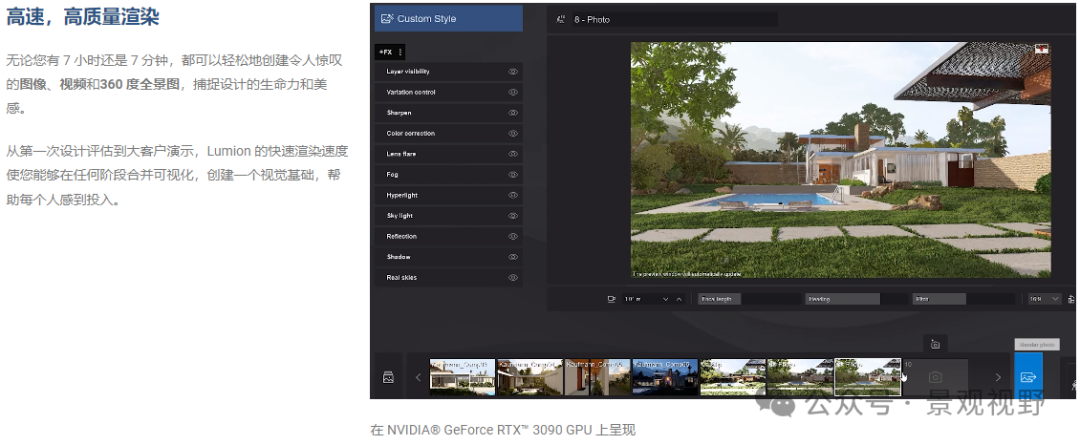
Task: Open the Hyperlight effect label
Action: tap(402, 196)
